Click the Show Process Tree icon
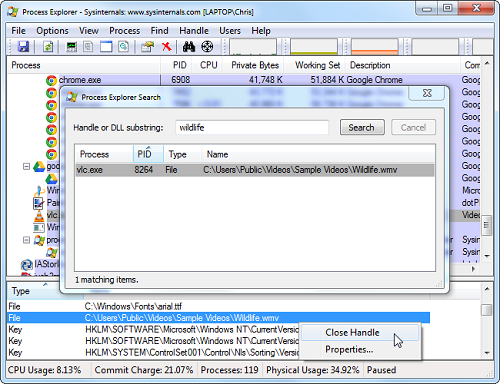The width and height of the screenshot is (500, 384). point(88,47)
